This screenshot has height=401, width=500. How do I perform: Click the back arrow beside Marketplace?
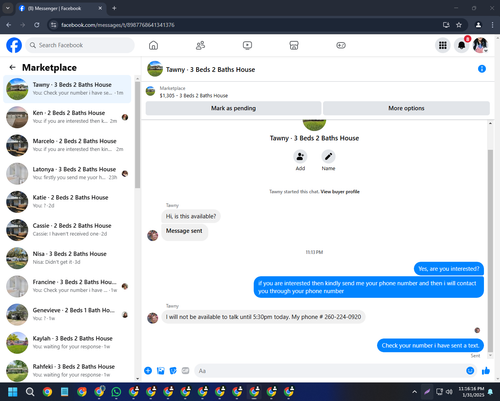tap(13, 67)
